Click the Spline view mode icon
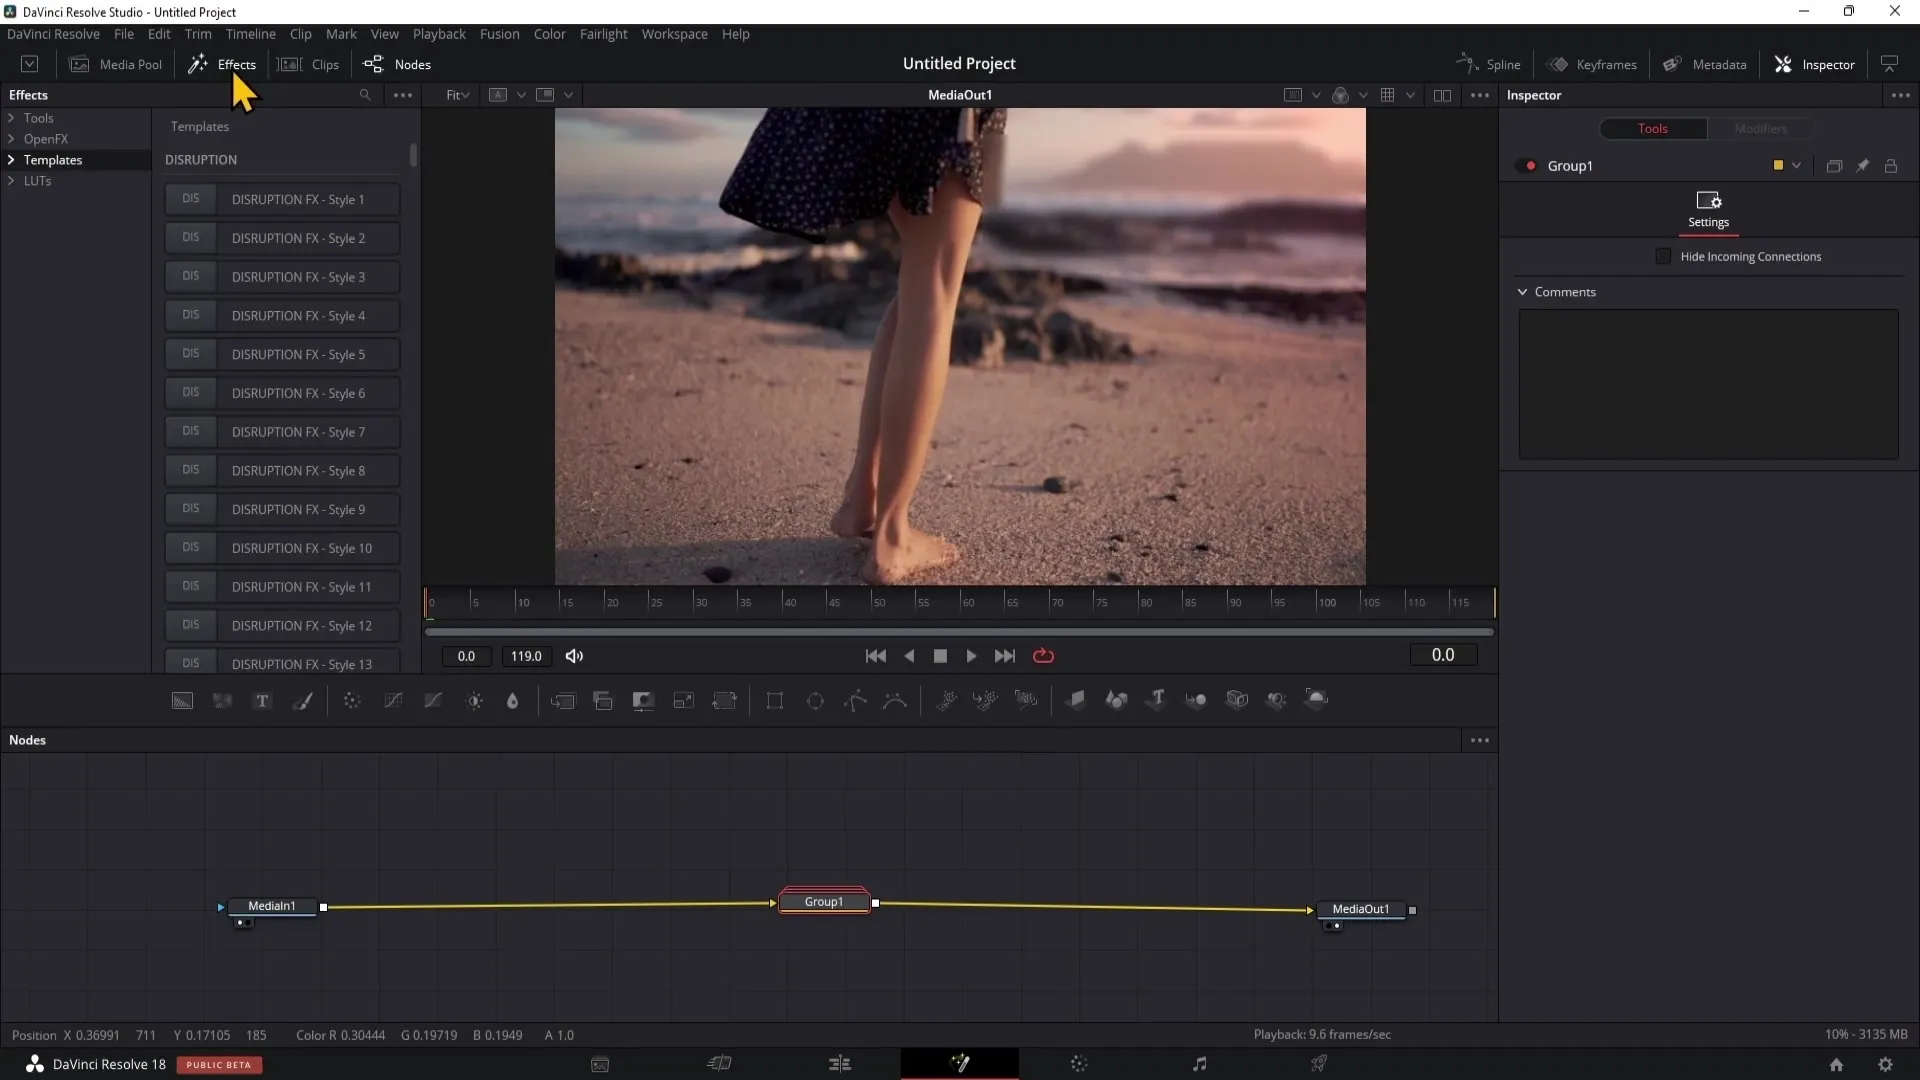 point(1468,63)
